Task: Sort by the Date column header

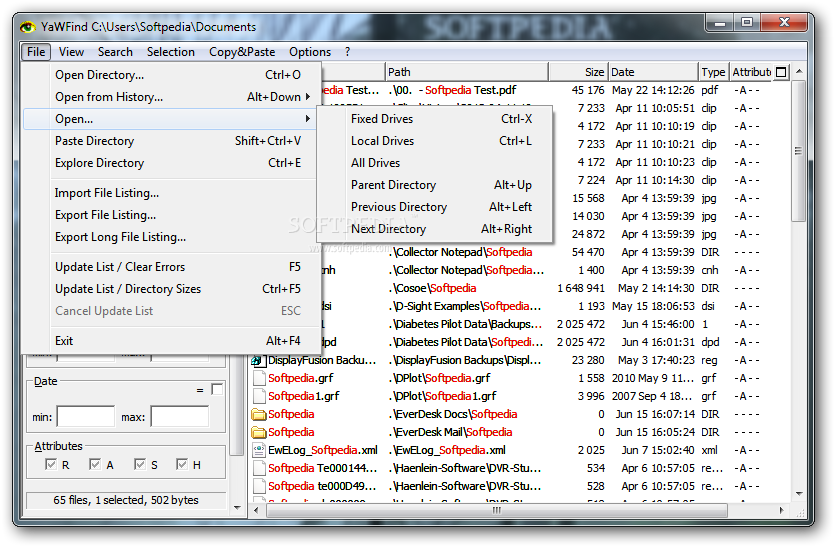Action: [653, 72]
